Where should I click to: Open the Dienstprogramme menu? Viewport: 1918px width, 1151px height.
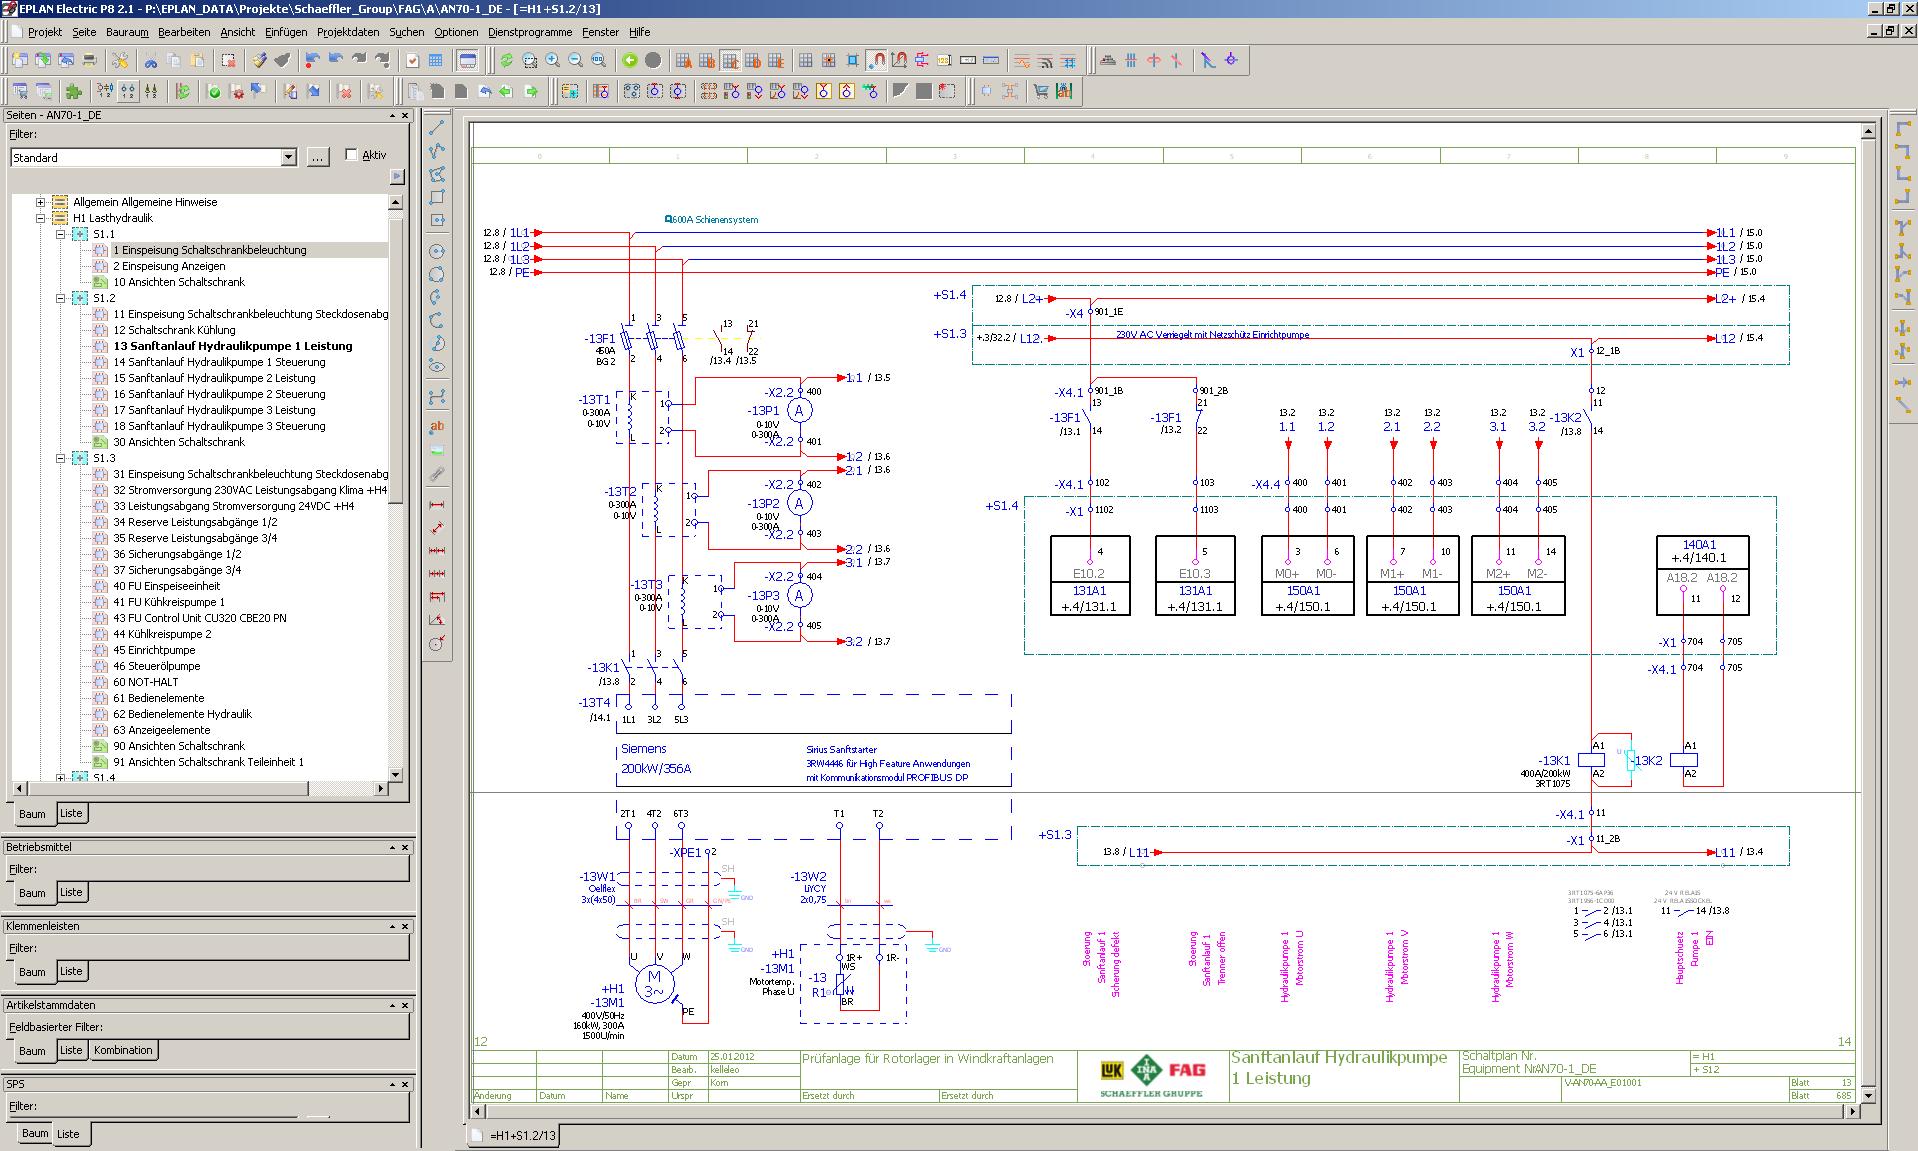[529, 32]
